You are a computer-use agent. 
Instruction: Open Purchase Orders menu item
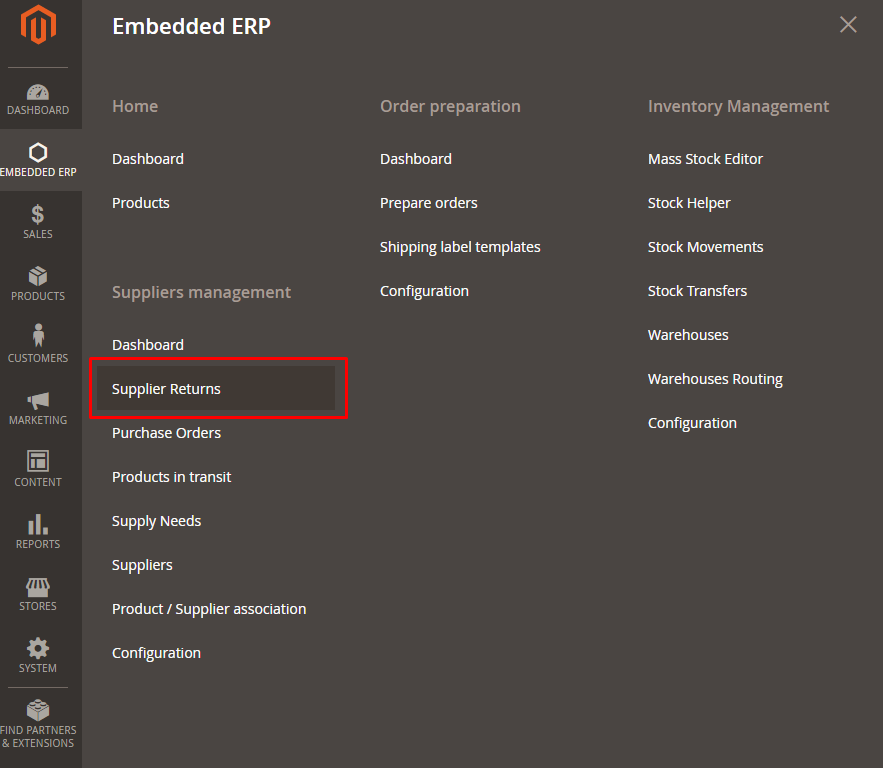pyautogui.click(x=166, y=432)
